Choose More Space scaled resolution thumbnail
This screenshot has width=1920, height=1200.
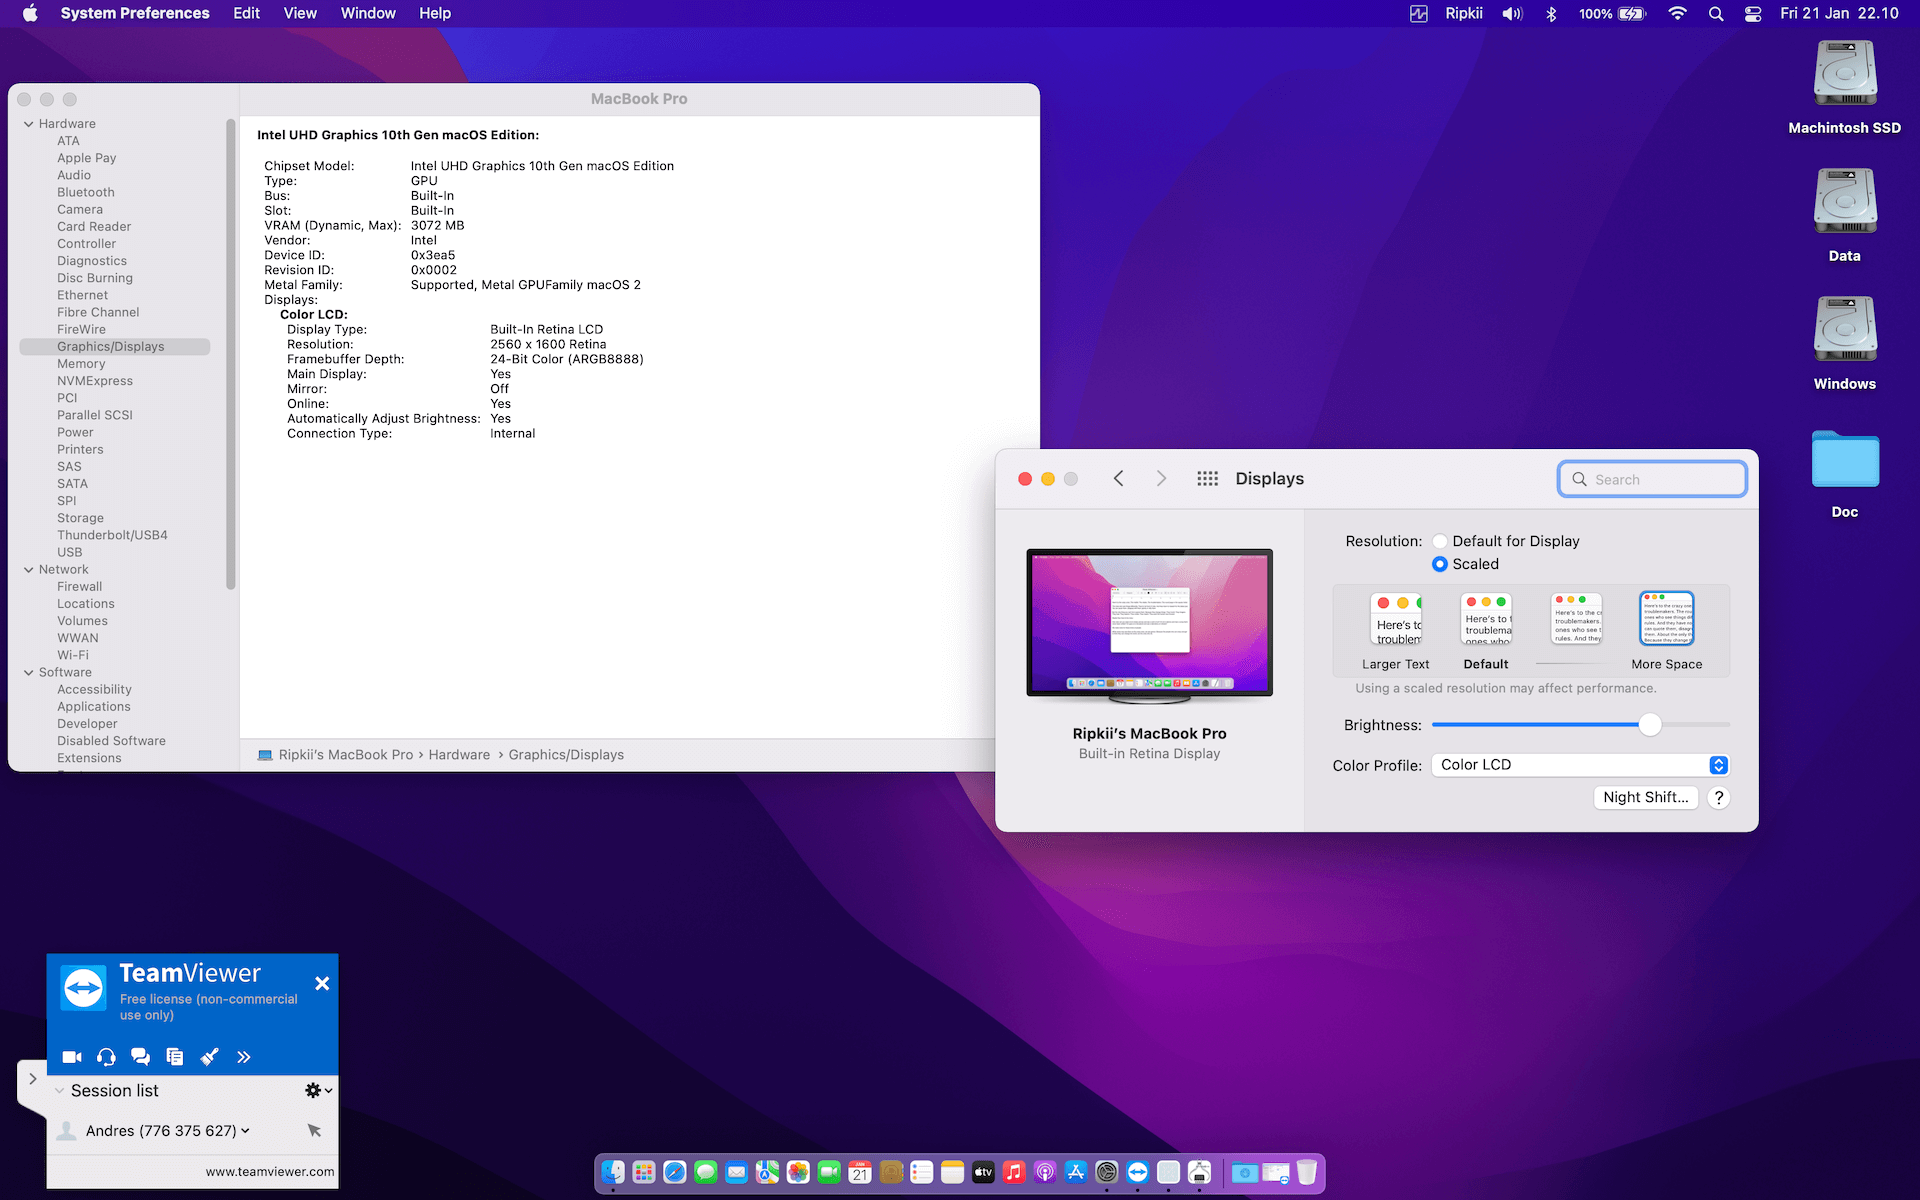point(1667,619)
